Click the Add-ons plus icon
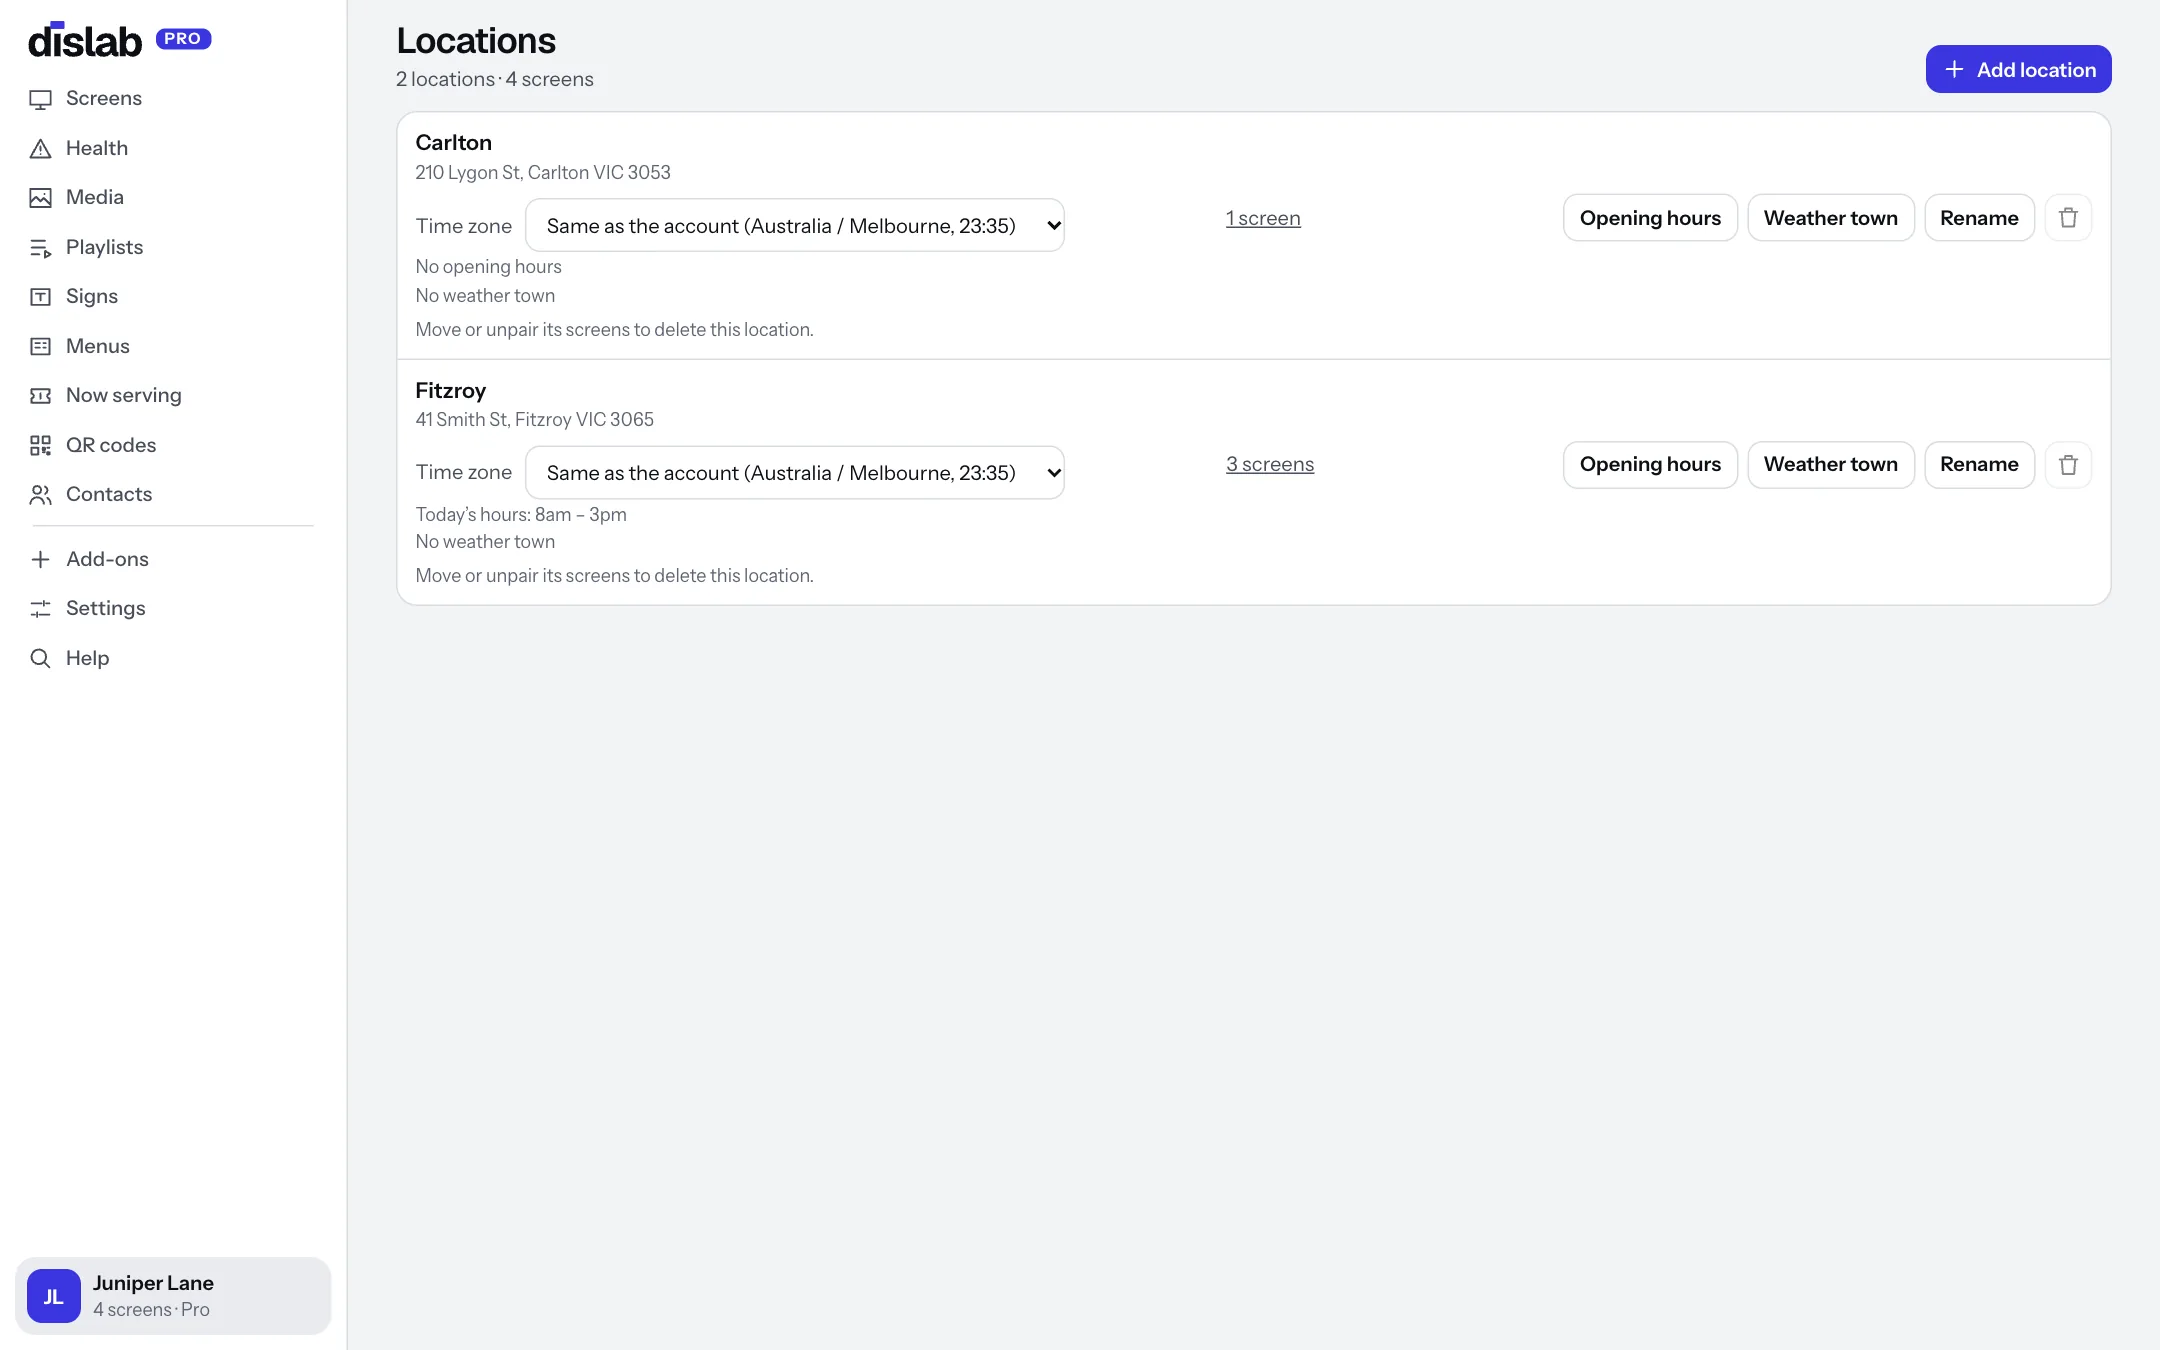The width and height of the screenshot is (2160, 1350). (40, 560)
